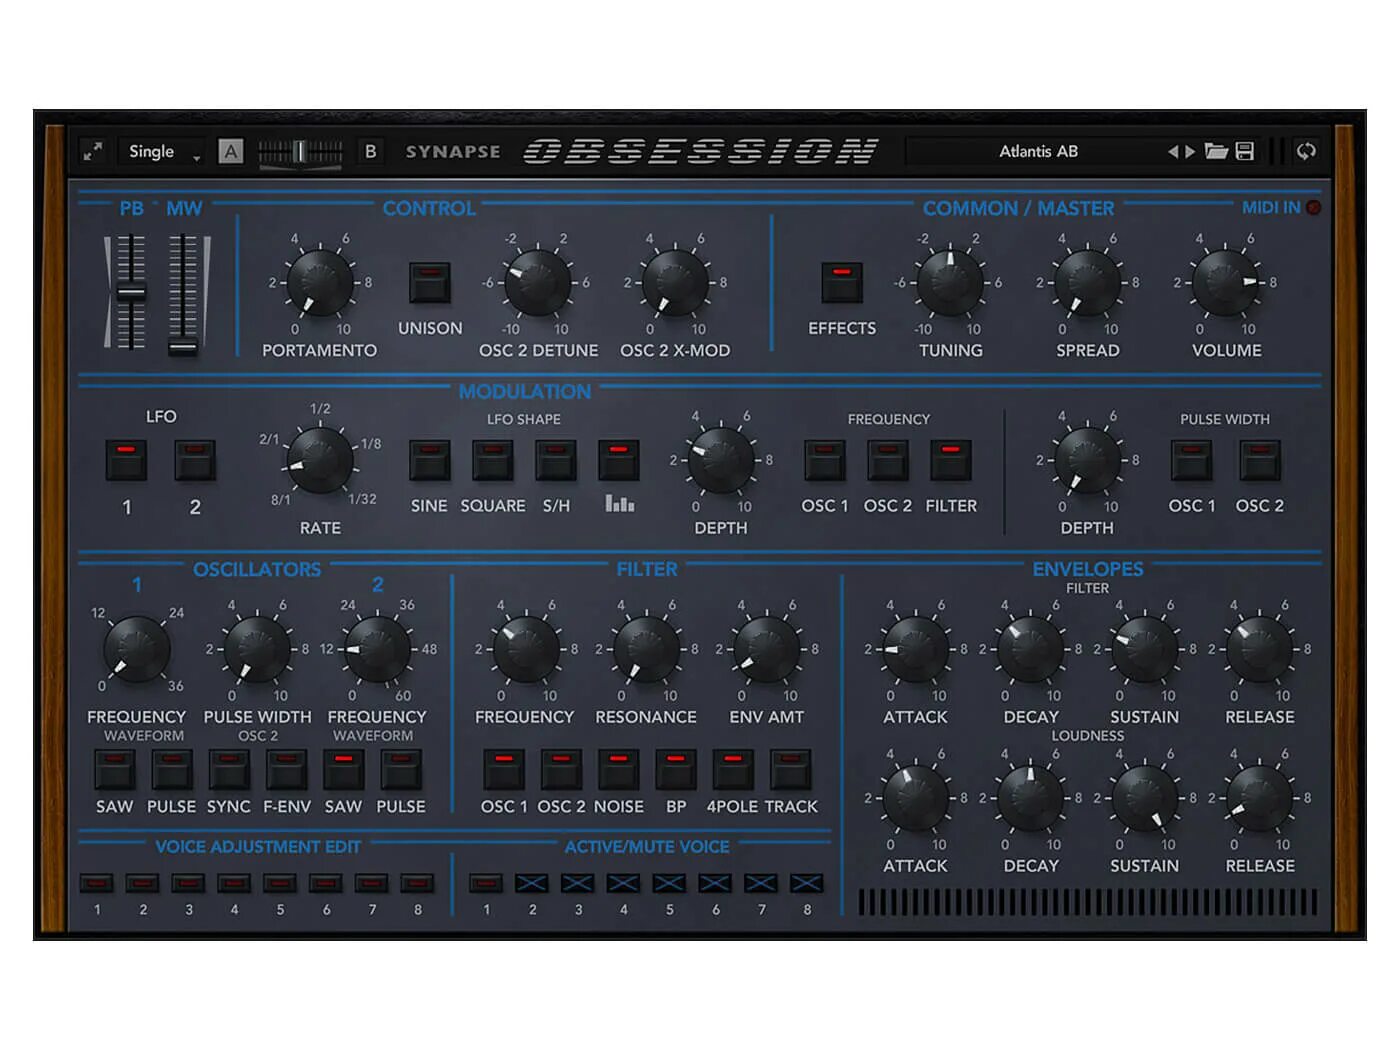Select patch variation A
The width and height of the screenshot is (1400, 1050).
click(x=231, y=152)
